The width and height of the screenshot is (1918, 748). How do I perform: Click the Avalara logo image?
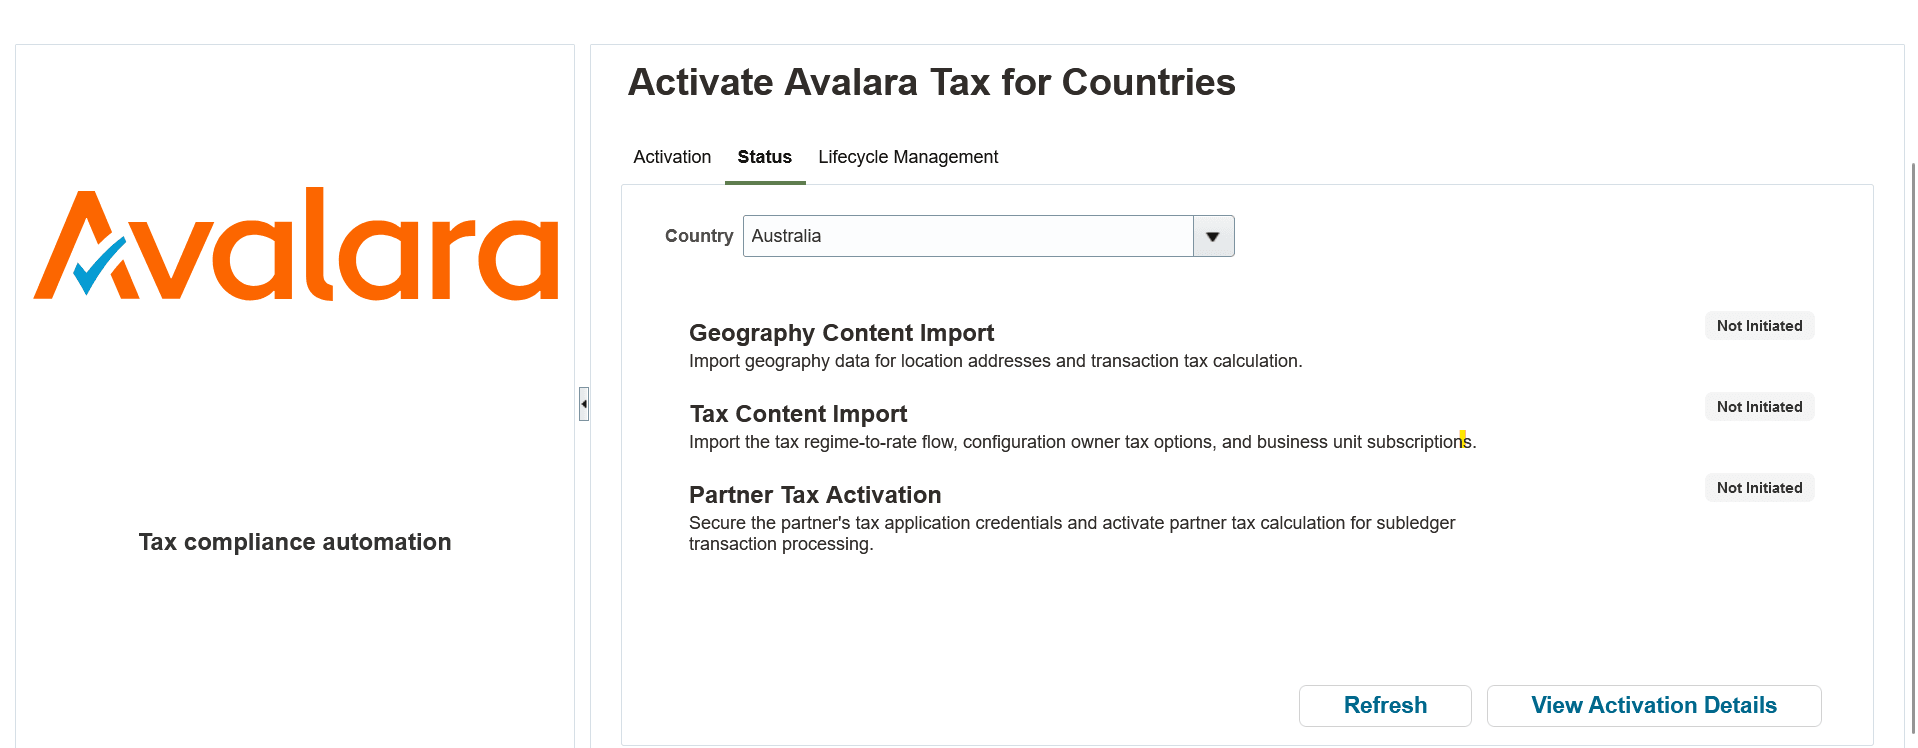click(x=296, y=246)
